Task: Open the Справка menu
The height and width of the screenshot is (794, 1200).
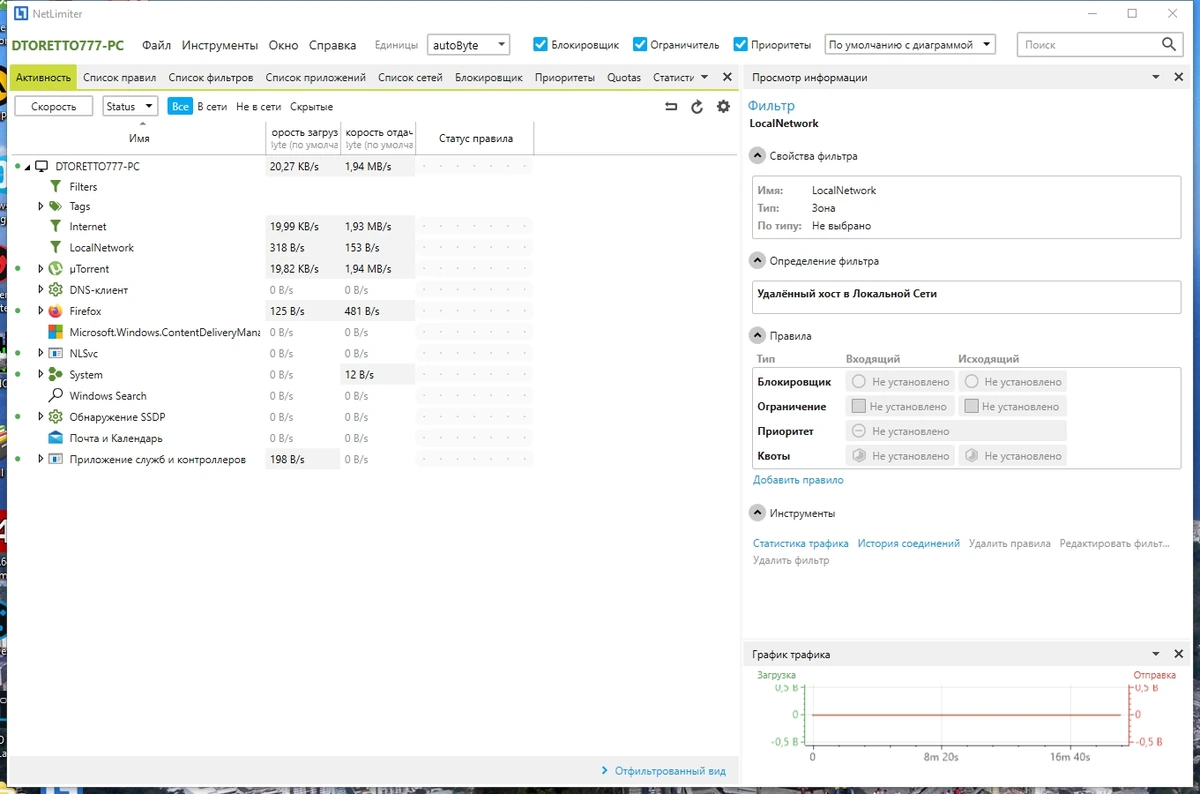Action: pyautogui.click(x=333, y=45)
